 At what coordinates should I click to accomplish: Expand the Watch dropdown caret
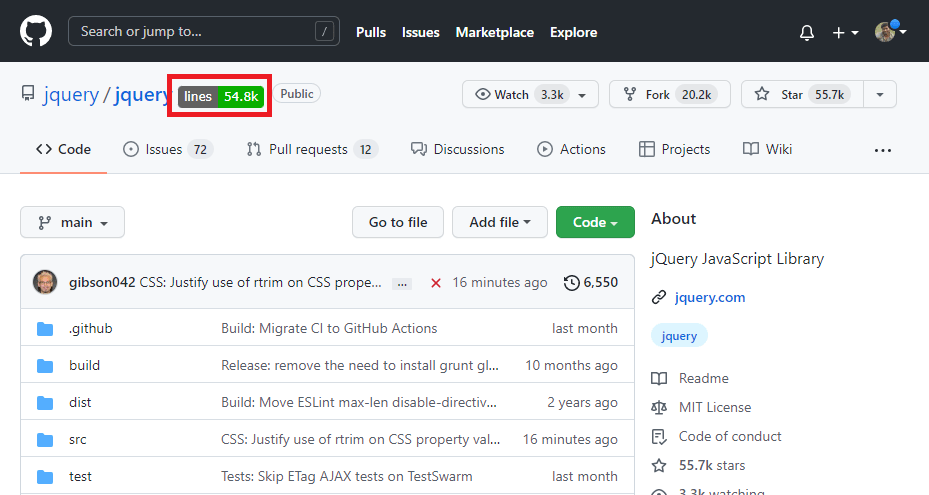tap(582, 95)
